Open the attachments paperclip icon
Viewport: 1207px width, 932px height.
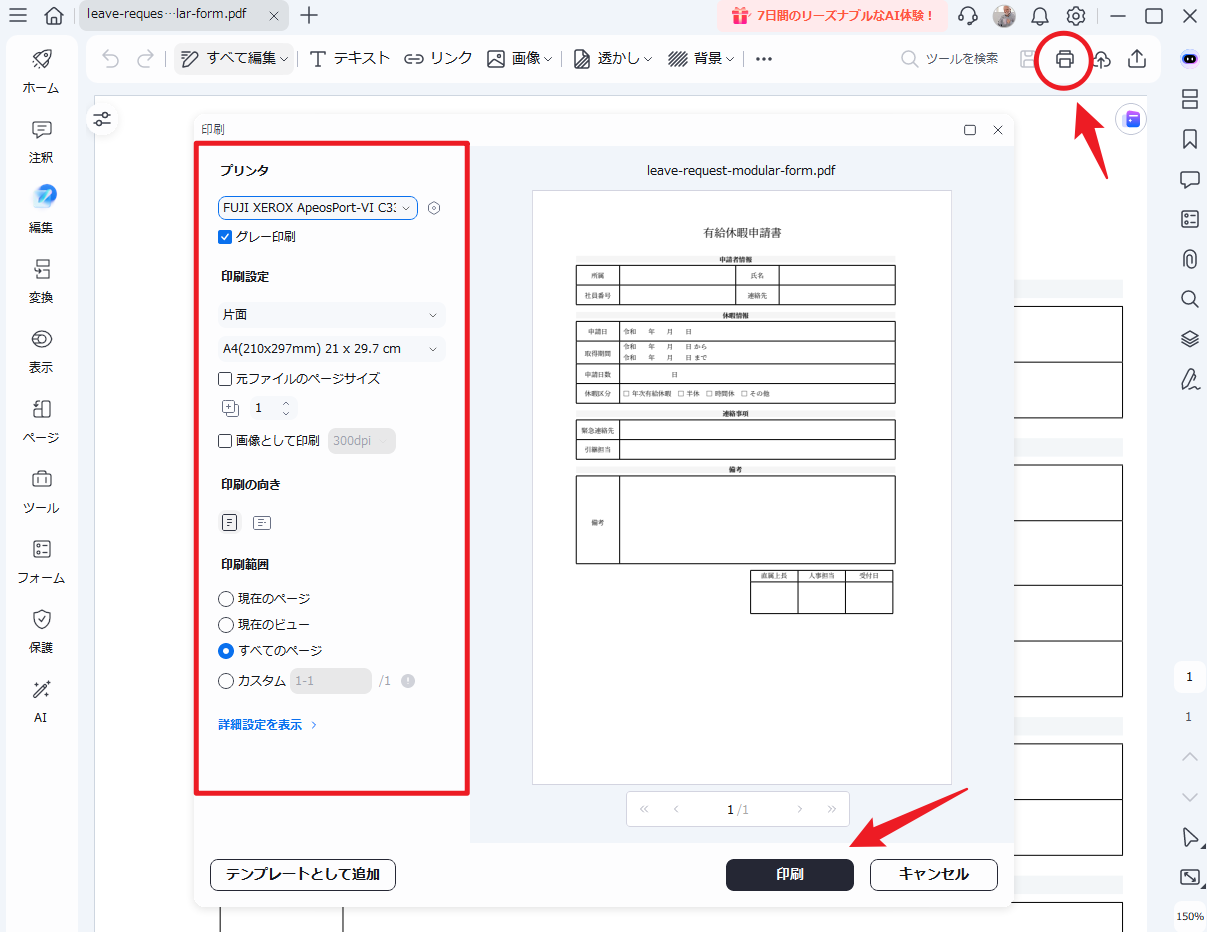tap(1189, 259)
